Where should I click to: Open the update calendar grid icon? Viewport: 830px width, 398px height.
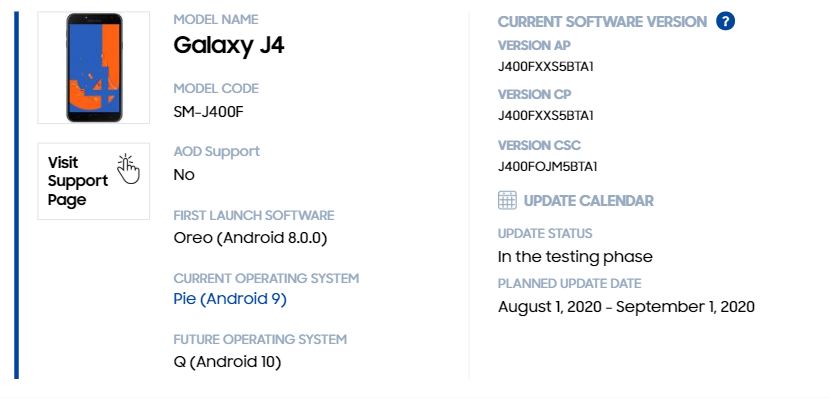[507, 201]
